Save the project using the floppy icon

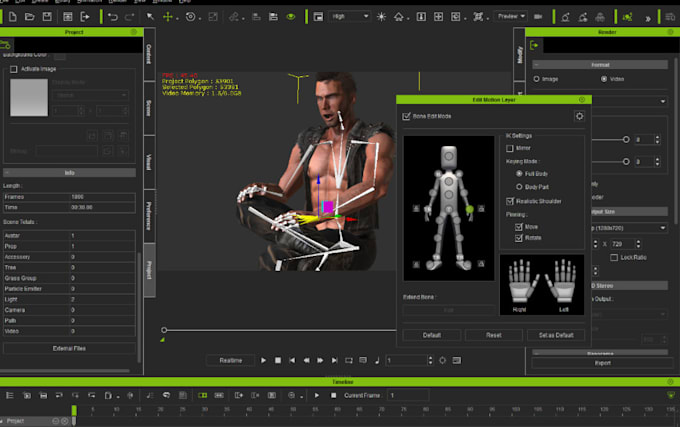(x=47, y=17)
